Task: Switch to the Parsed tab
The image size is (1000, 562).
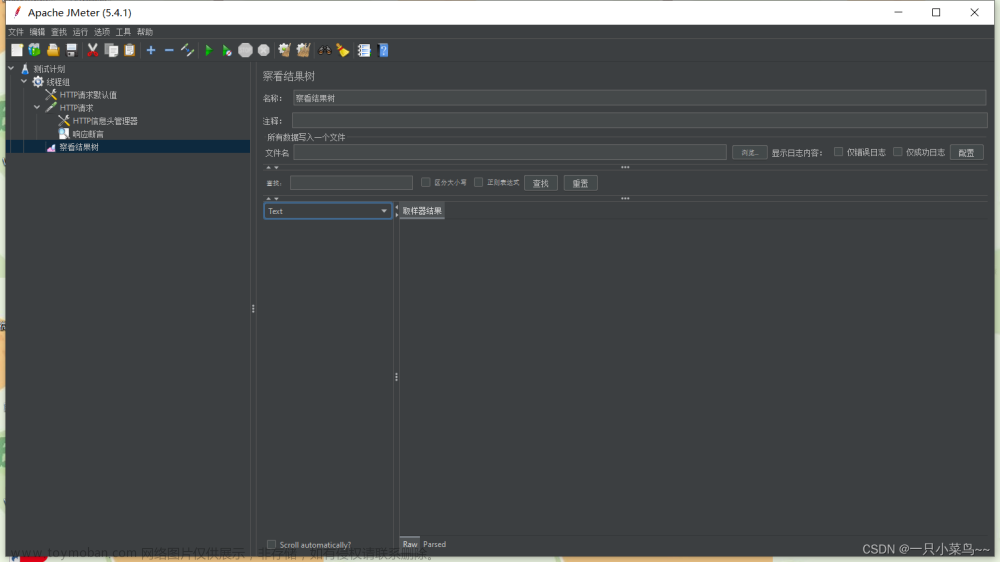Action: 434,544
